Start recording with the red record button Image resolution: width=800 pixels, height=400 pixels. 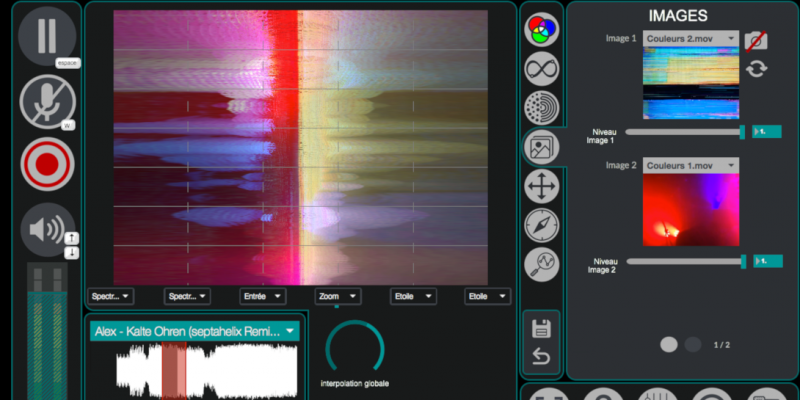(x=47, y=164)
